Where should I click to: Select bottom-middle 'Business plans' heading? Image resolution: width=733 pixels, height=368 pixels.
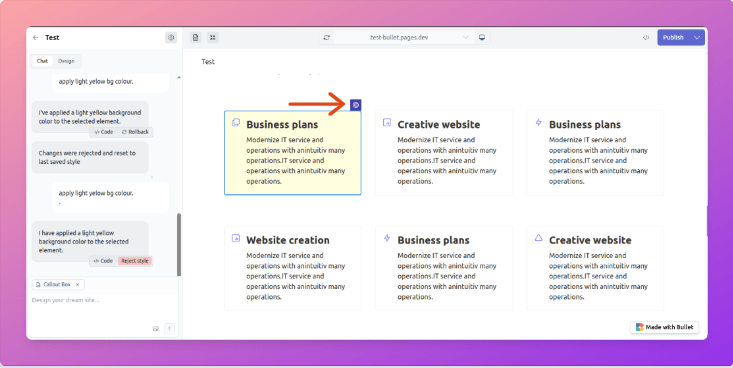point(433,240)
